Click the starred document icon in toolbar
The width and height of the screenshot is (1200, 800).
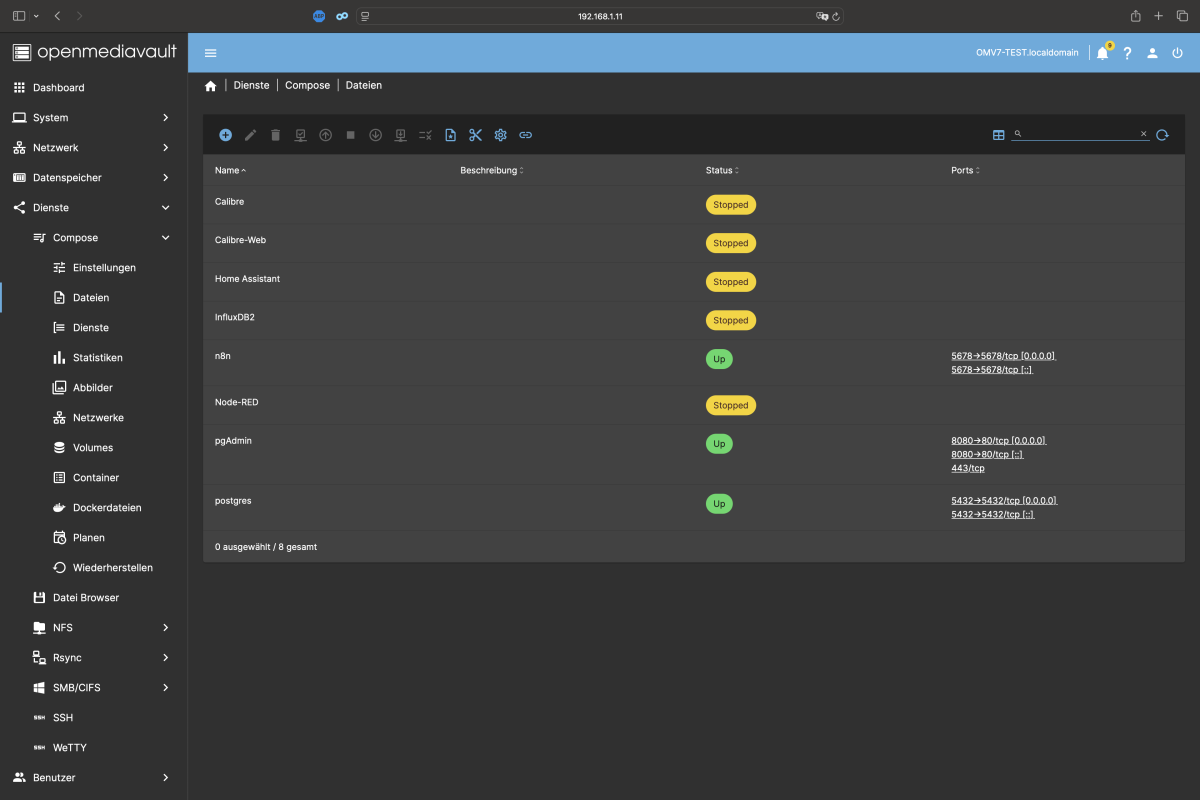point(450,135)
